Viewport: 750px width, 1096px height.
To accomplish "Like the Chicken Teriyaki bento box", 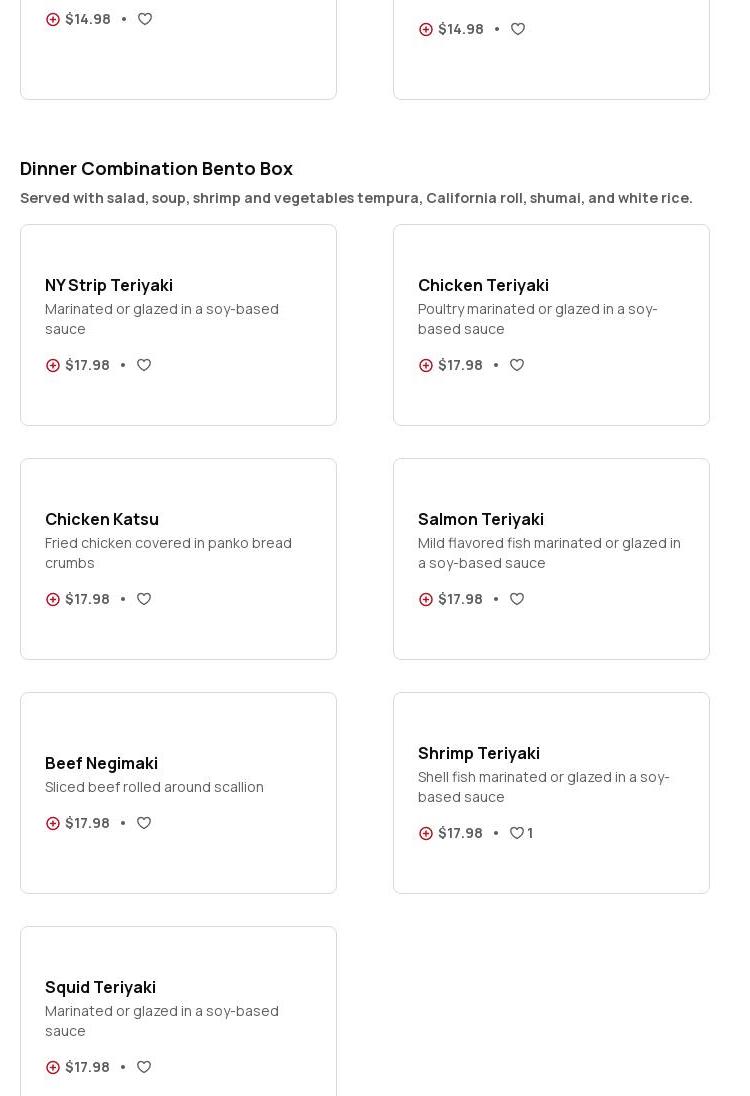I will [x=517, y=366].
